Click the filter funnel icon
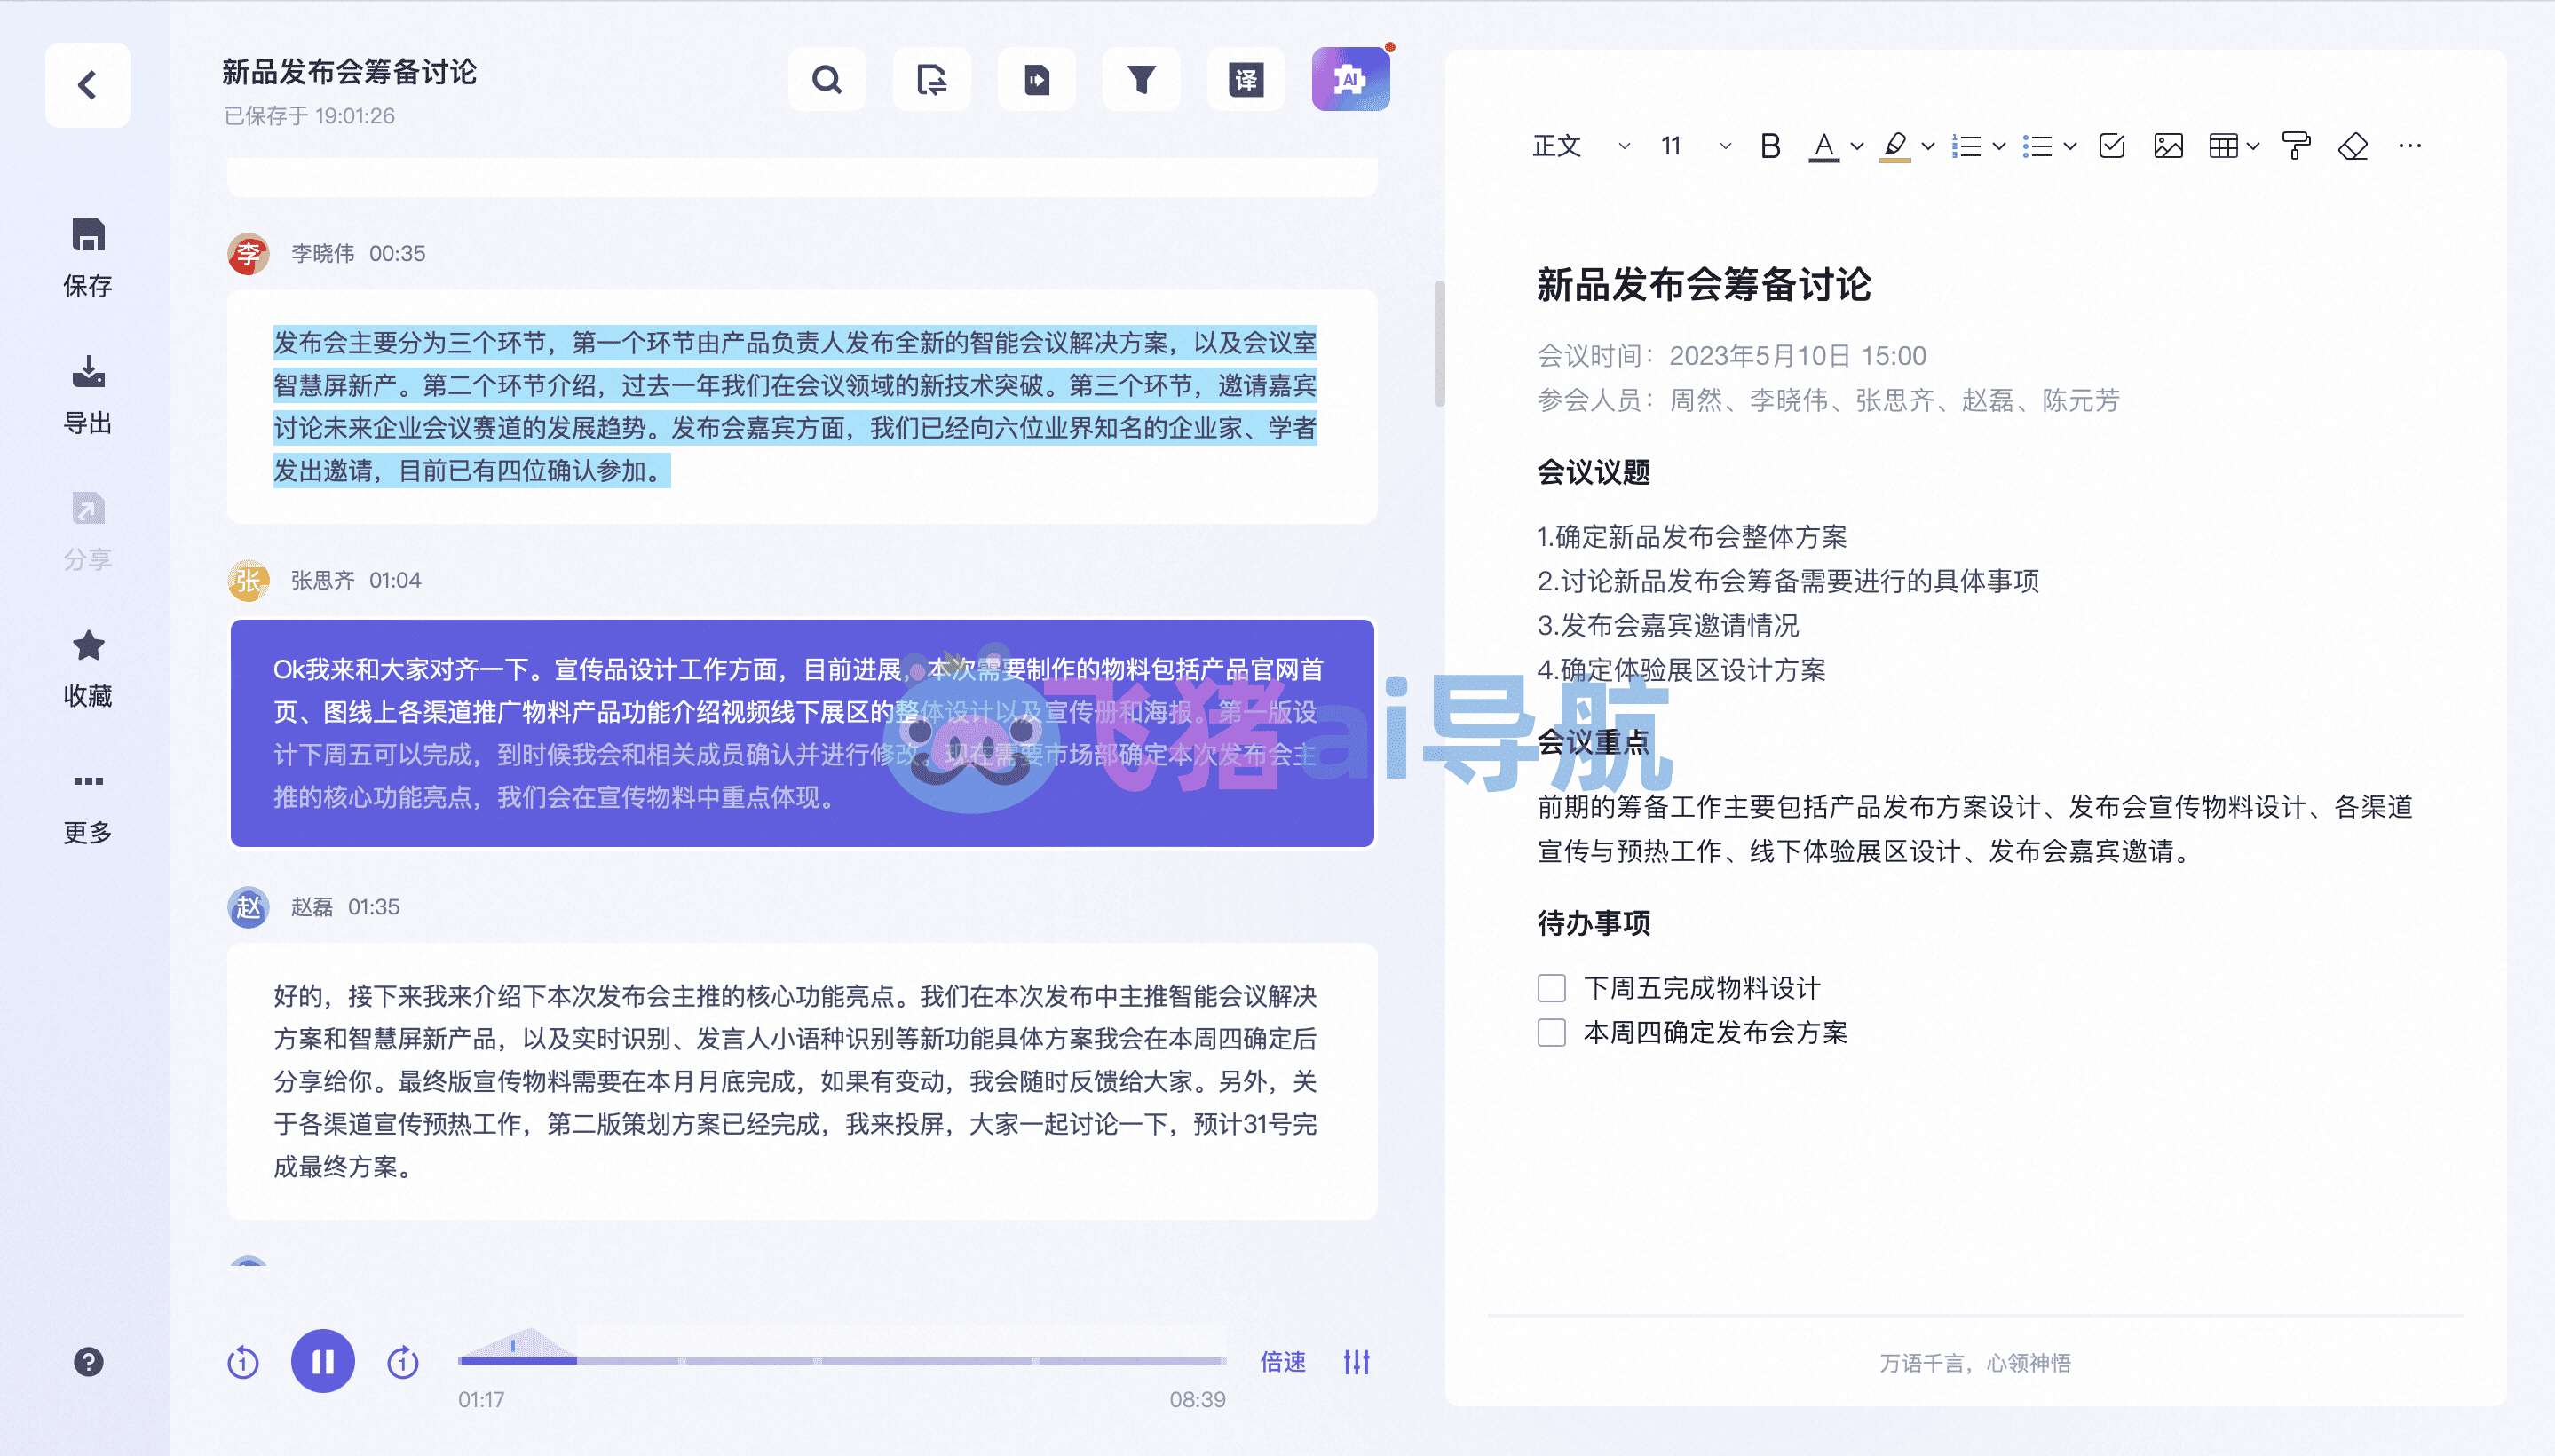Screen dimensions: 2555x1456 1141,79
